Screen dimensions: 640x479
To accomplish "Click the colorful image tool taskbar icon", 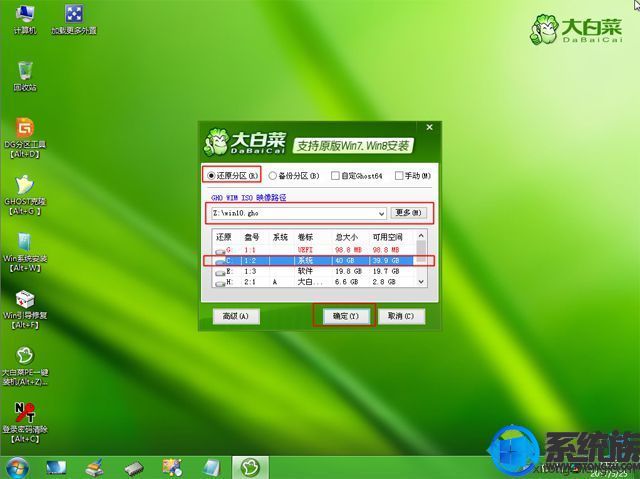I will point(172,468).
